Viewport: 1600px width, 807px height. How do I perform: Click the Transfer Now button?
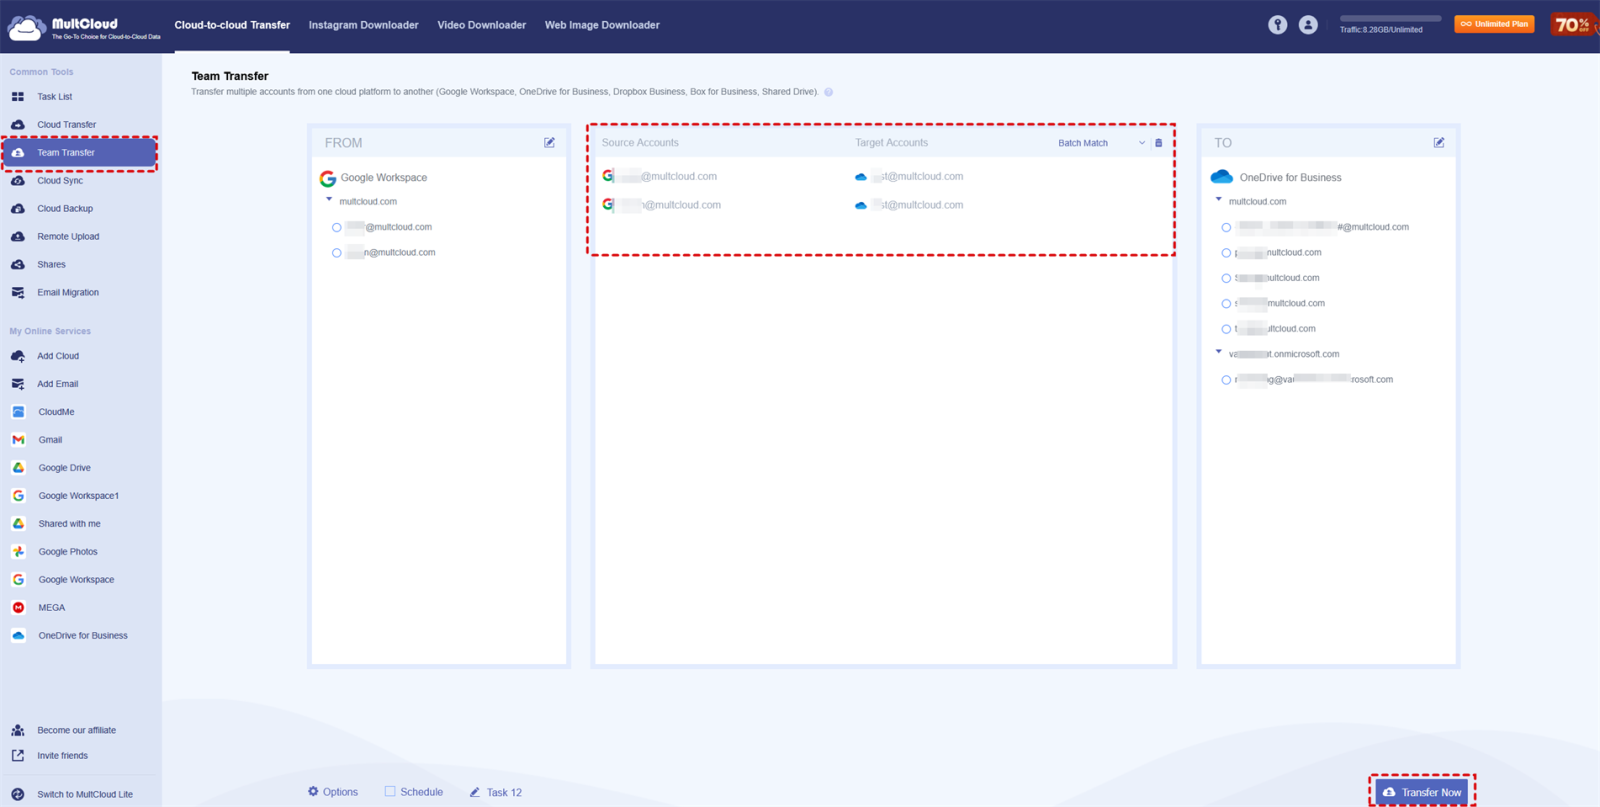(1422, 792)
